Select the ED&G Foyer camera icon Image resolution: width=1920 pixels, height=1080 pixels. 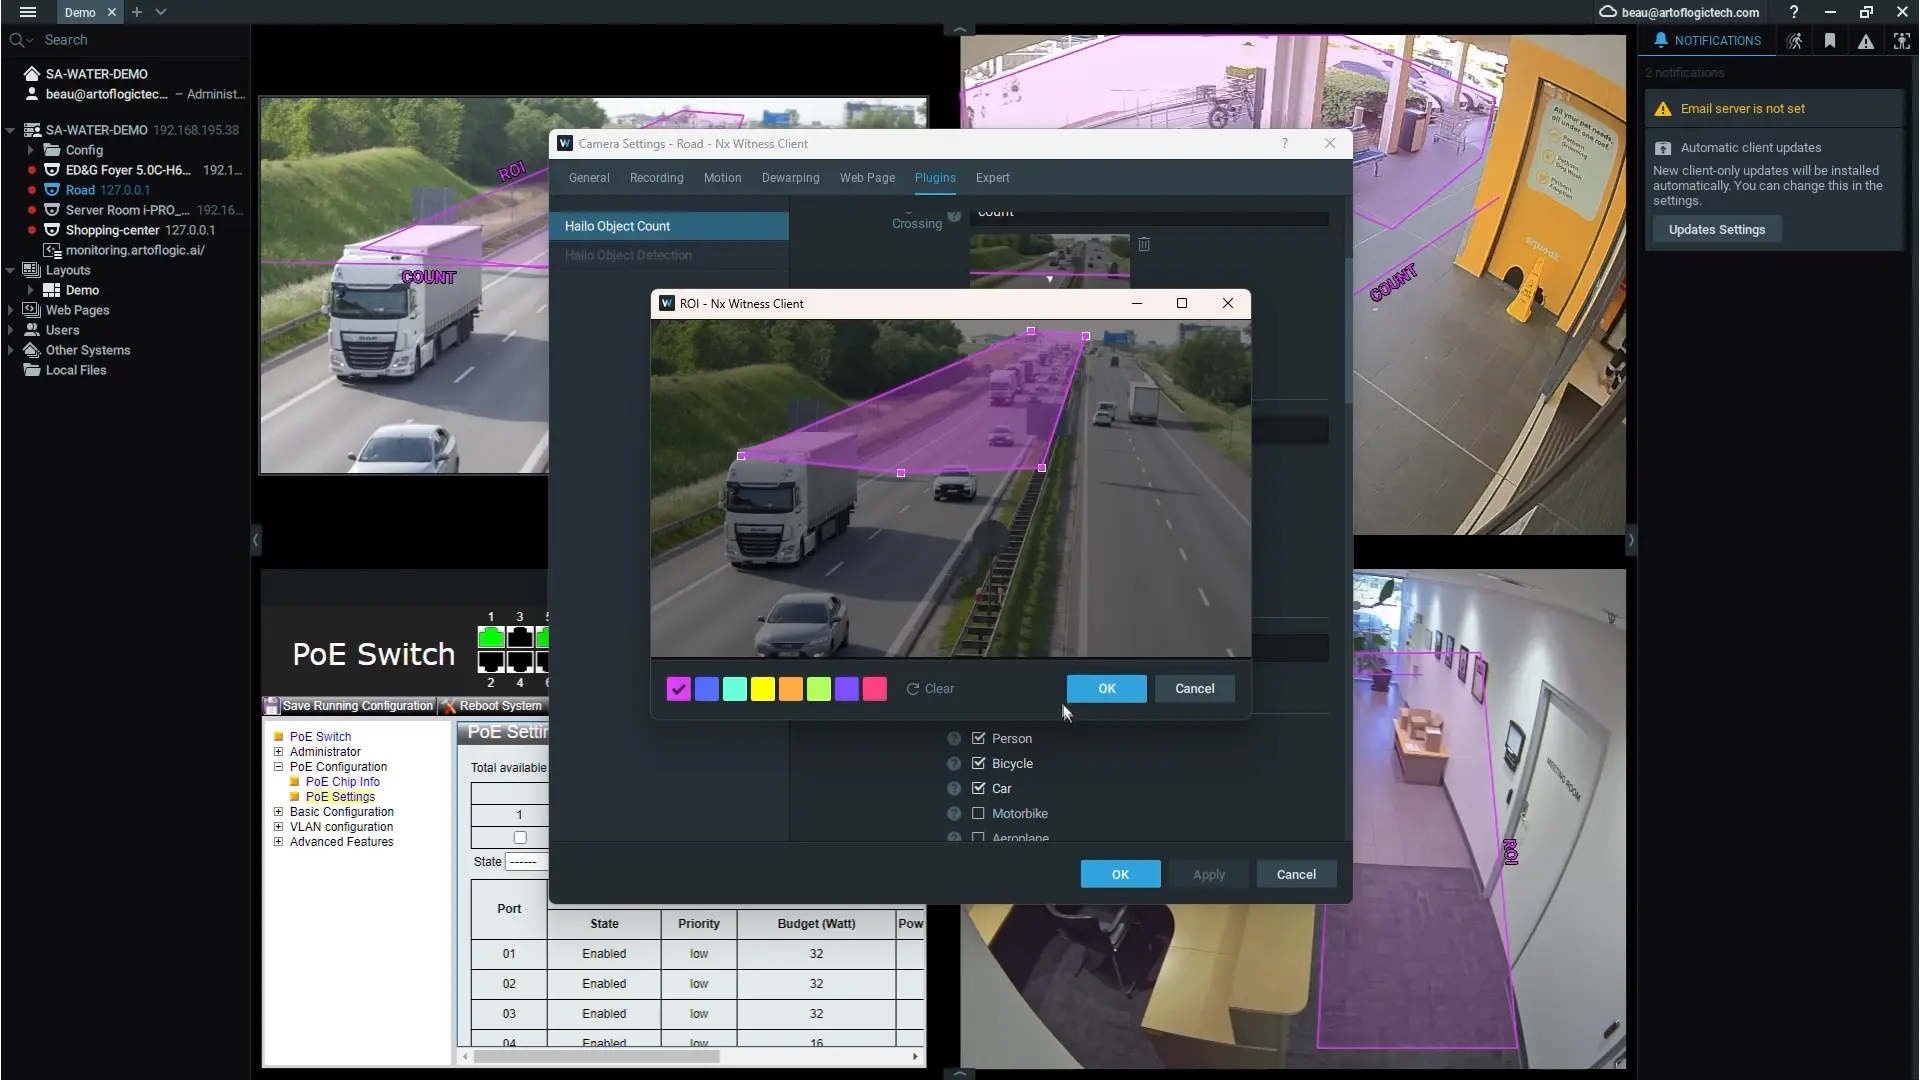click(x=52, y=170)
